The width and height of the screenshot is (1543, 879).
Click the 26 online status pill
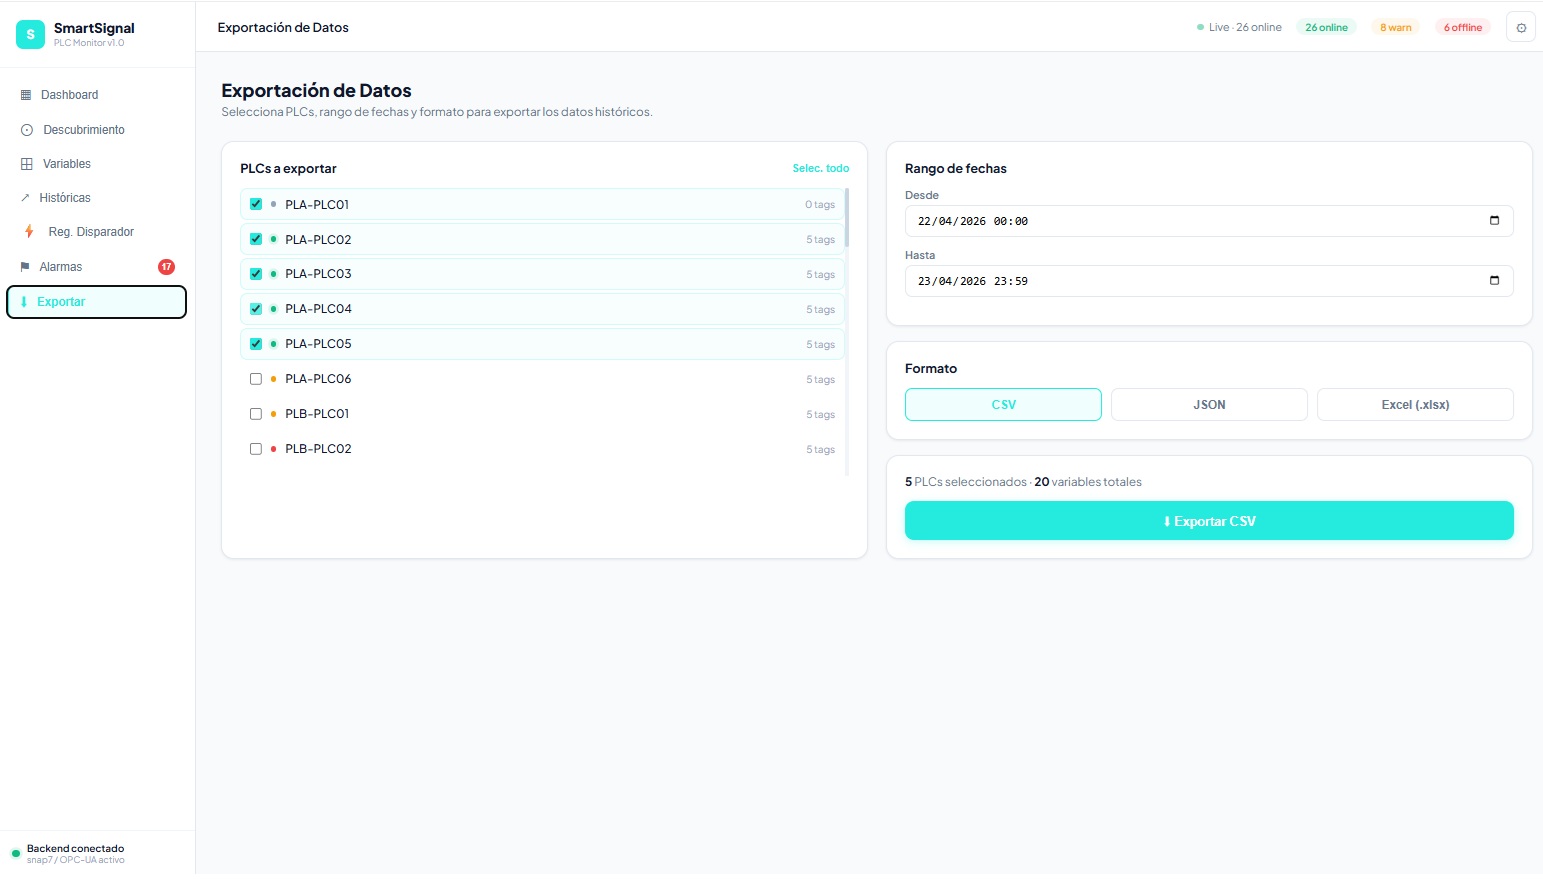click(x=1326, y=28)
